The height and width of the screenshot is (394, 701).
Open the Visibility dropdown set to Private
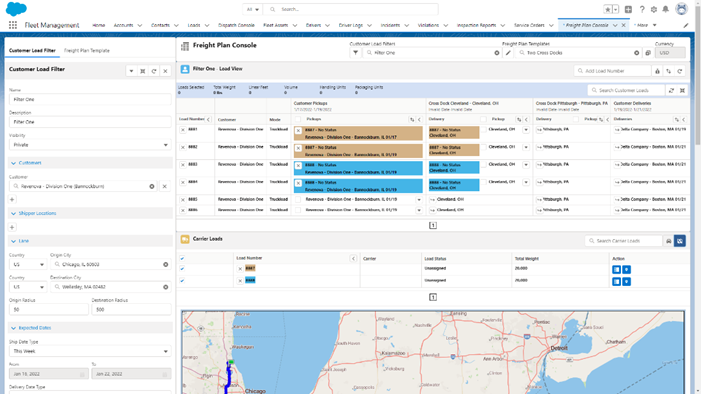tap(90, 145)
